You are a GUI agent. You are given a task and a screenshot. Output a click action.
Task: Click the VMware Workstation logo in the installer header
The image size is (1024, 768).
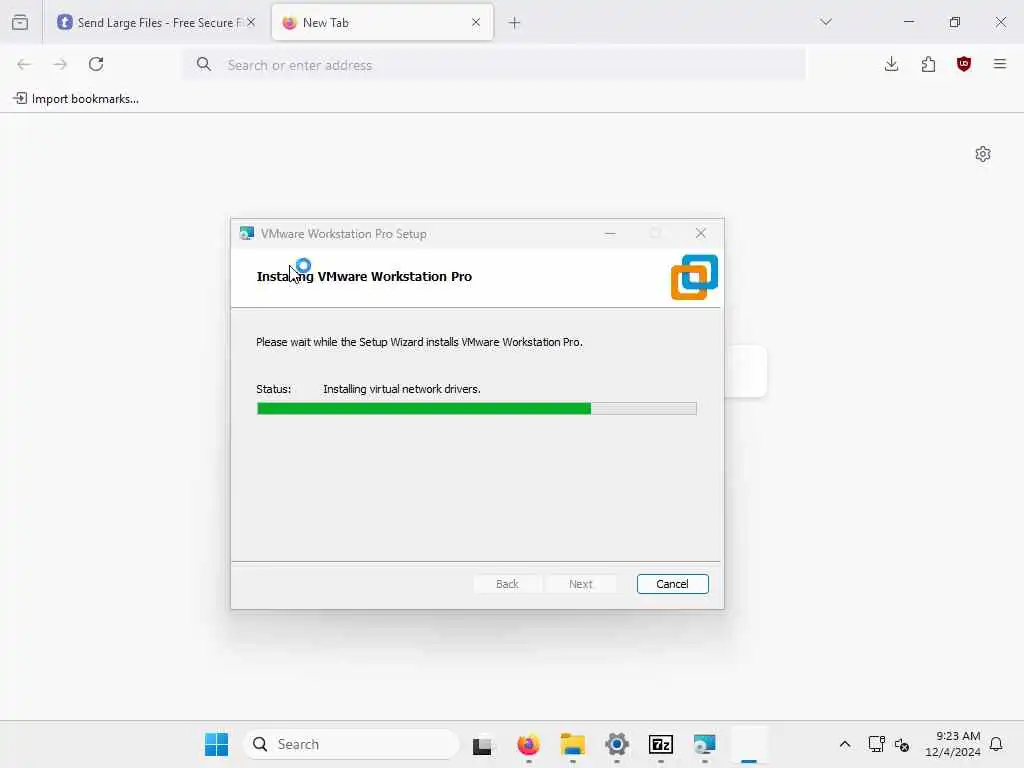pos(694,277)
